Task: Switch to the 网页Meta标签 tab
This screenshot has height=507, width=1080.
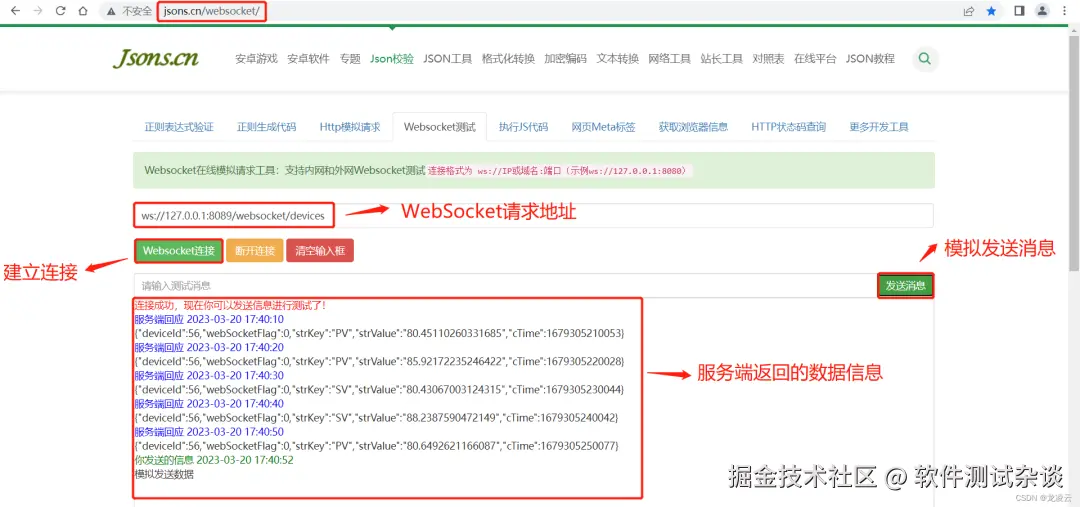Action: point(603,127)
